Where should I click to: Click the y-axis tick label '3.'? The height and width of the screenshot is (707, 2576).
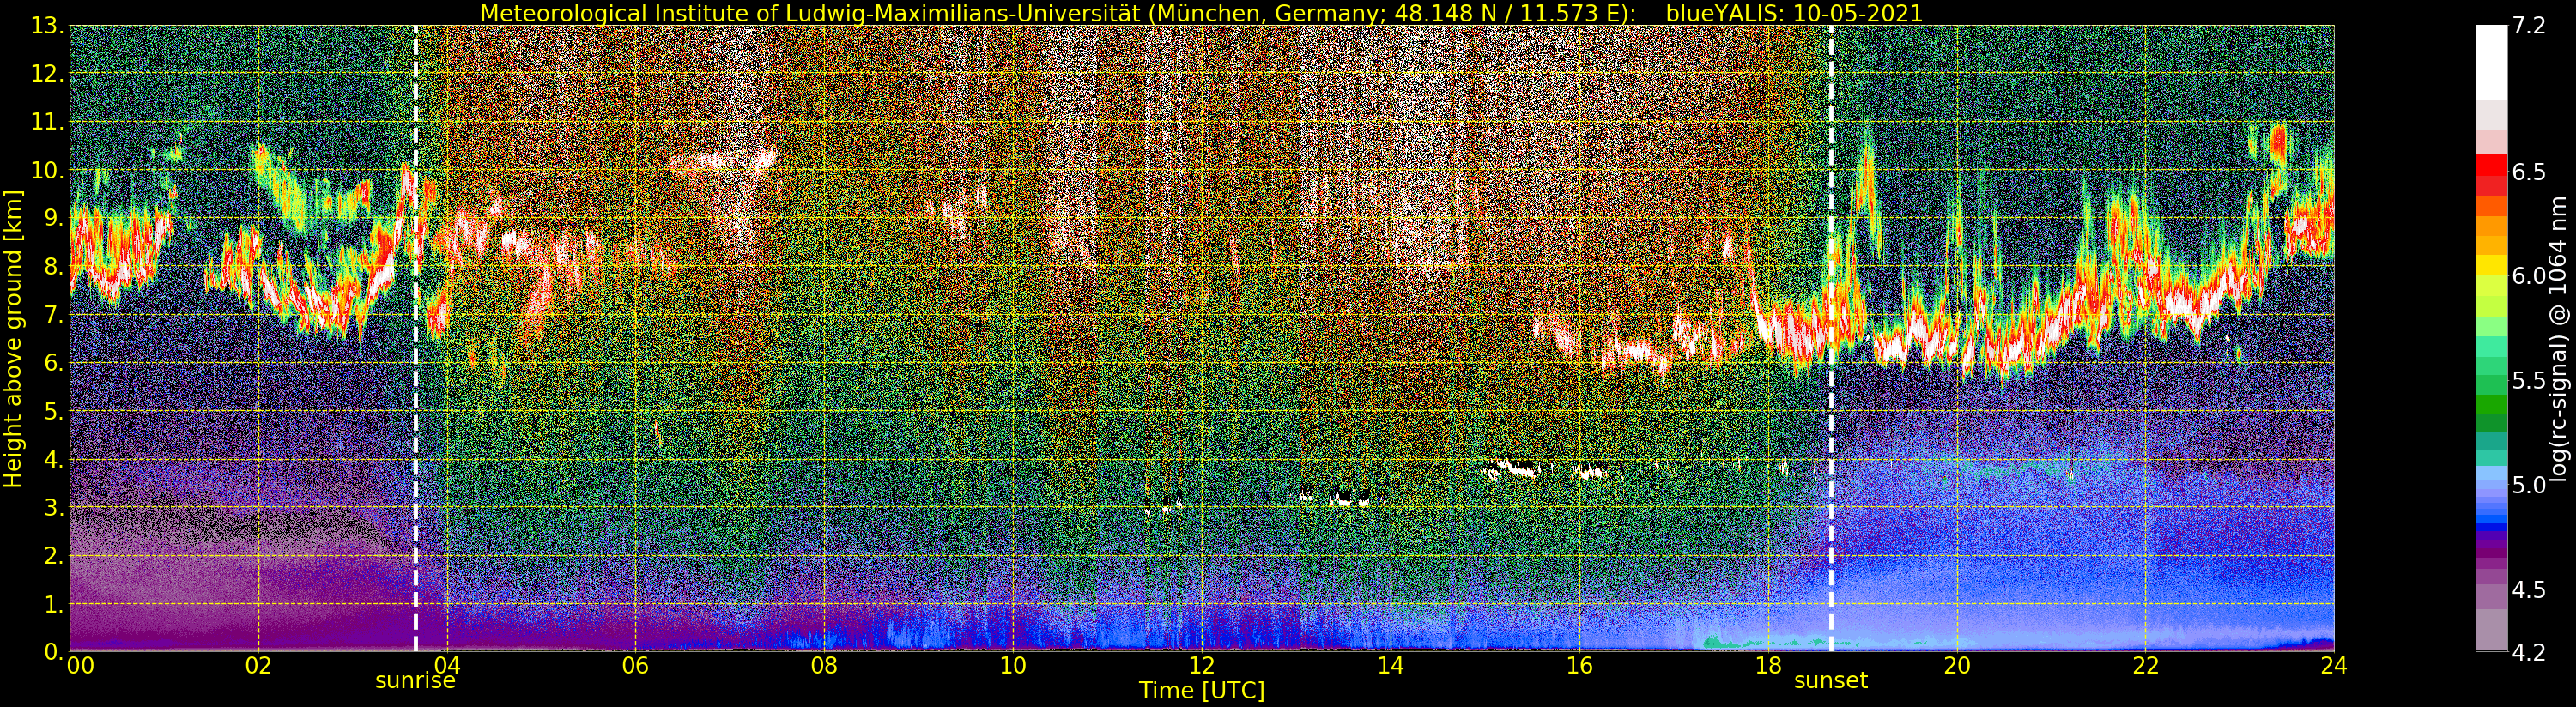point(53,507)
